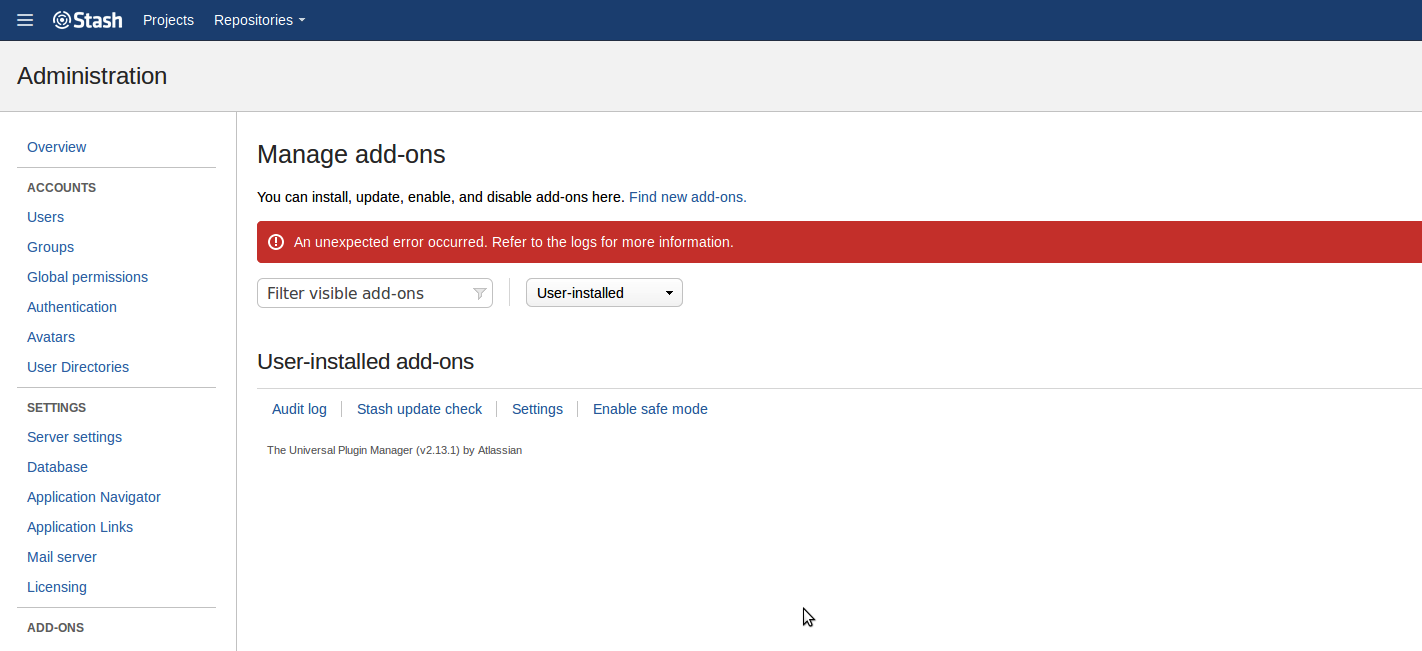Click the error warning icon in red banner
This screenshot has width=1422, height=651.
[x=276, y=242]
